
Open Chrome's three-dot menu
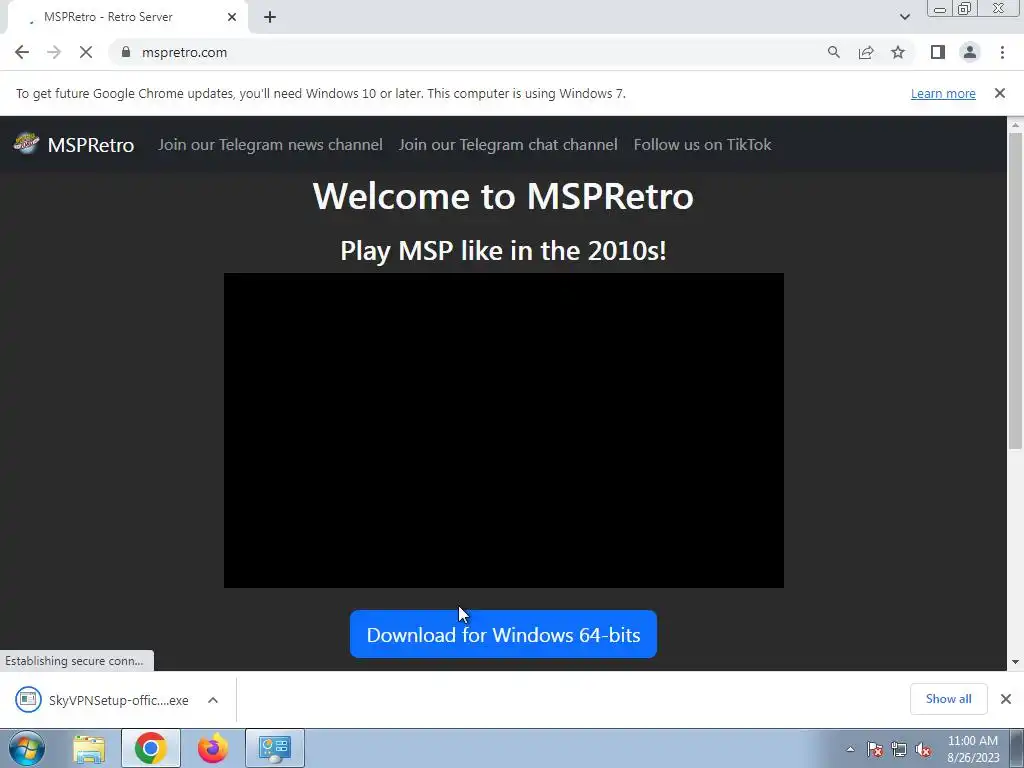pyautogui.click(x=1002, y=52)
